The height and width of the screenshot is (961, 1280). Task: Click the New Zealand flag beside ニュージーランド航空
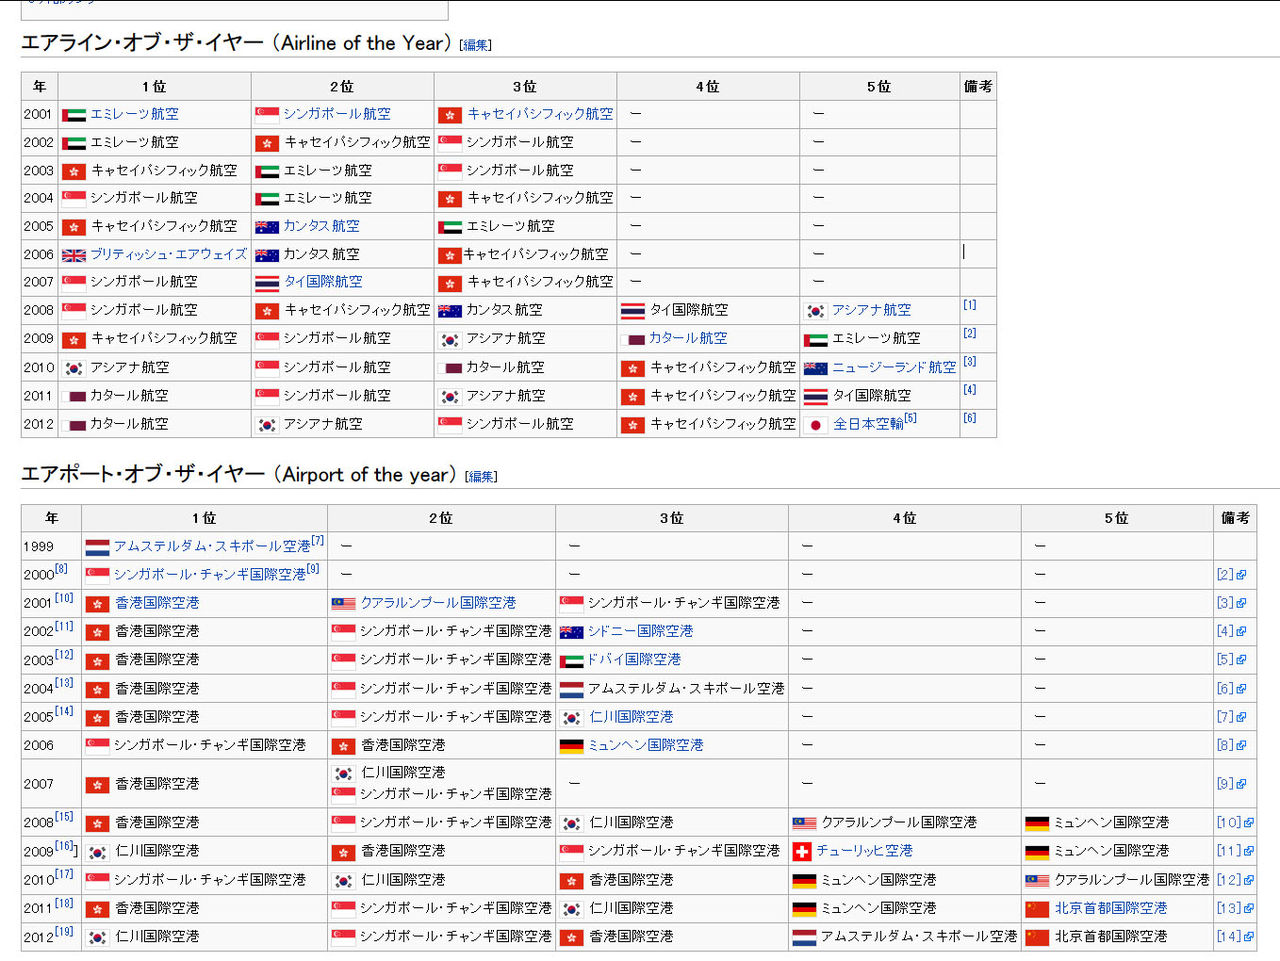click(x=816, y=368)
